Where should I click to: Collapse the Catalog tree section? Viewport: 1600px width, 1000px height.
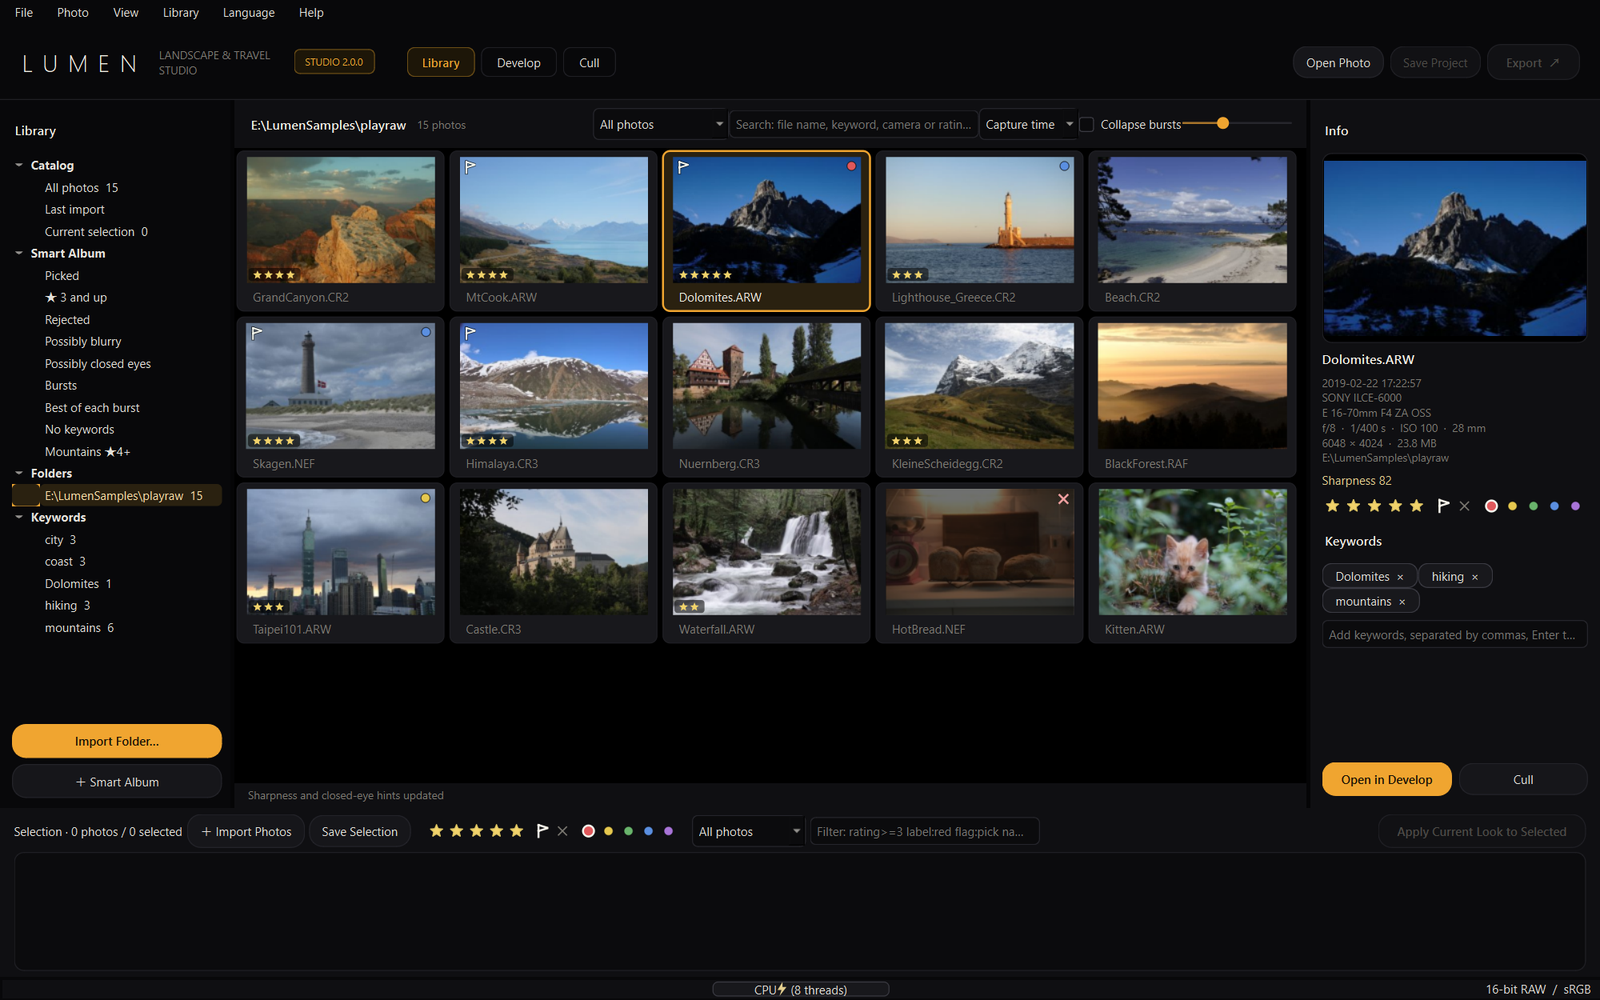19,165
